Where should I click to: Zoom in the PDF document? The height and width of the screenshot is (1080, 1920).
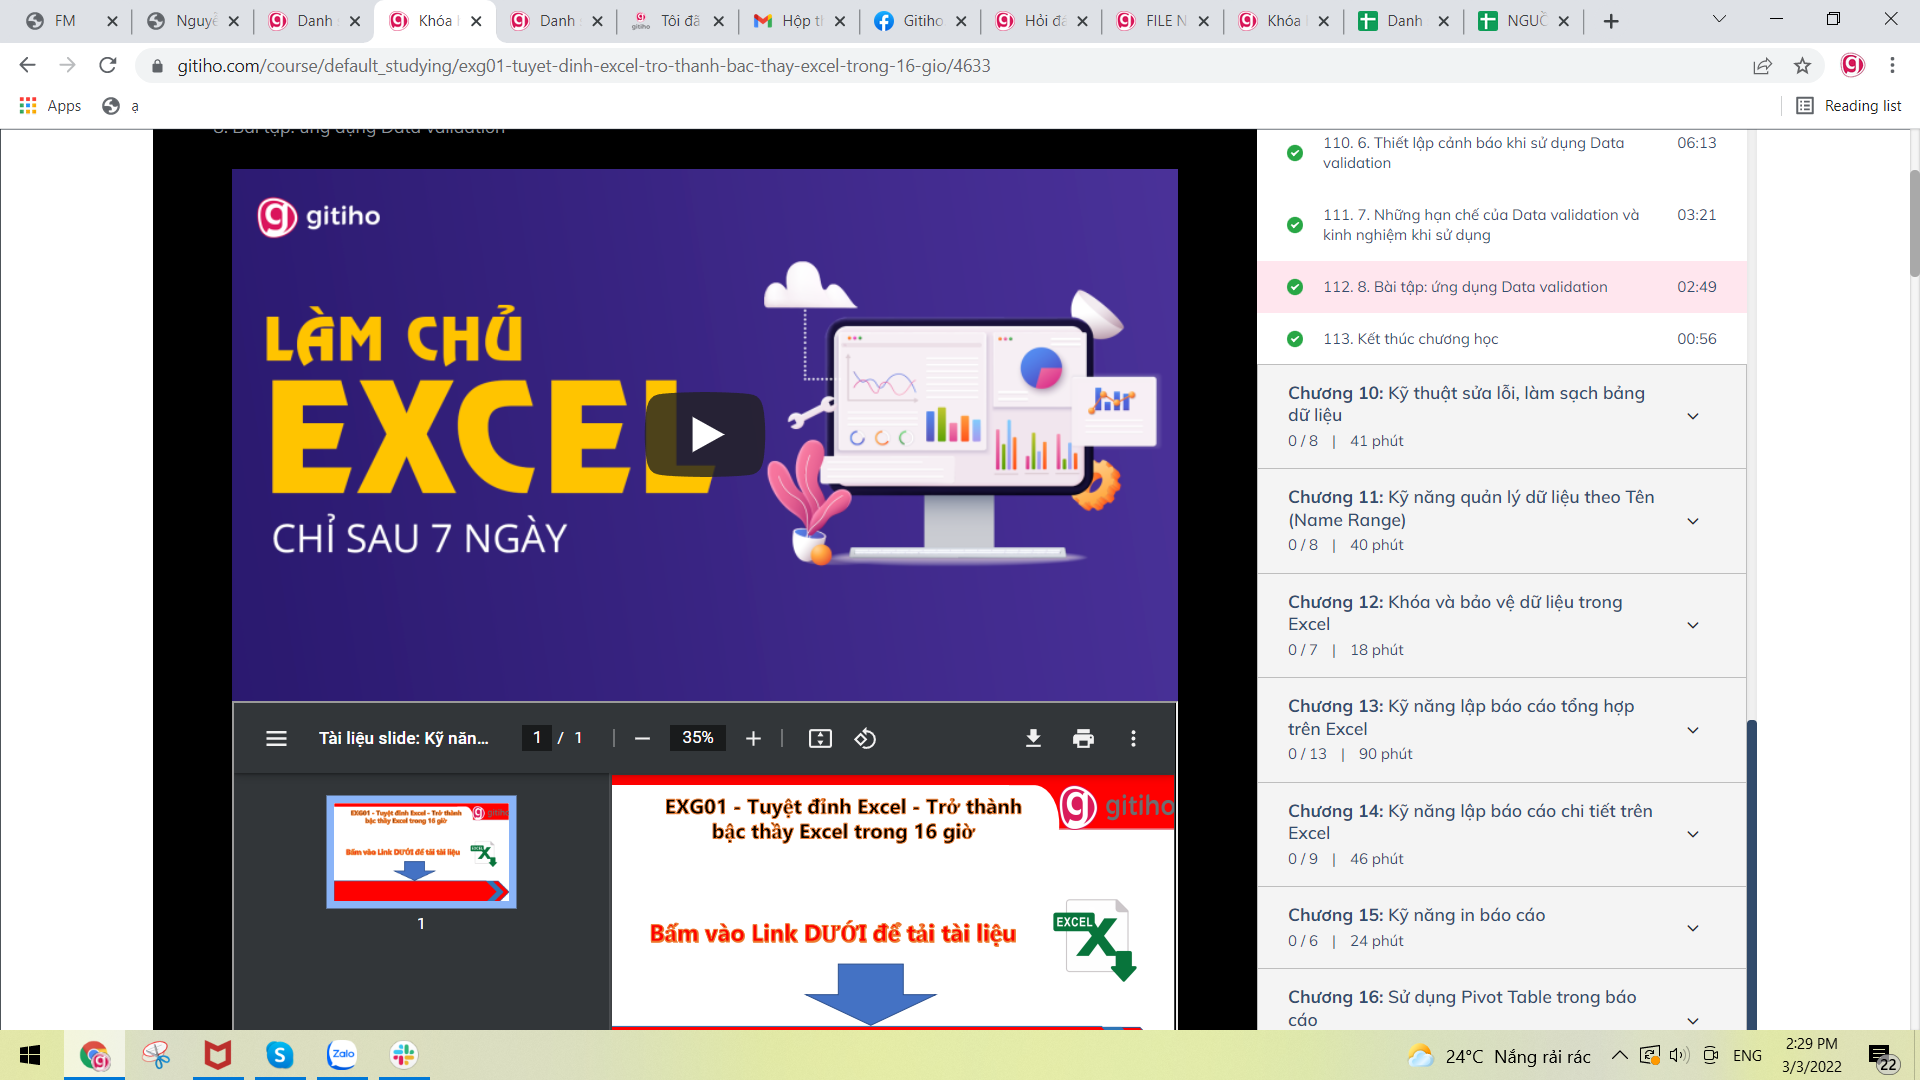click(753, 738)
